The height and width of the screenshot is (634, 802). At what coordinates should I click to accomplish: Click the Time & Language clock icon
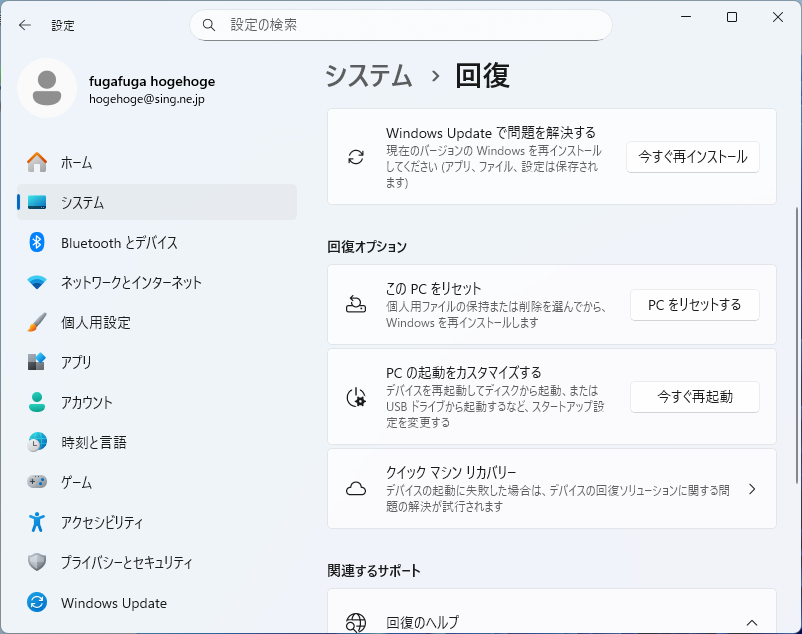[x=37, y=442]
